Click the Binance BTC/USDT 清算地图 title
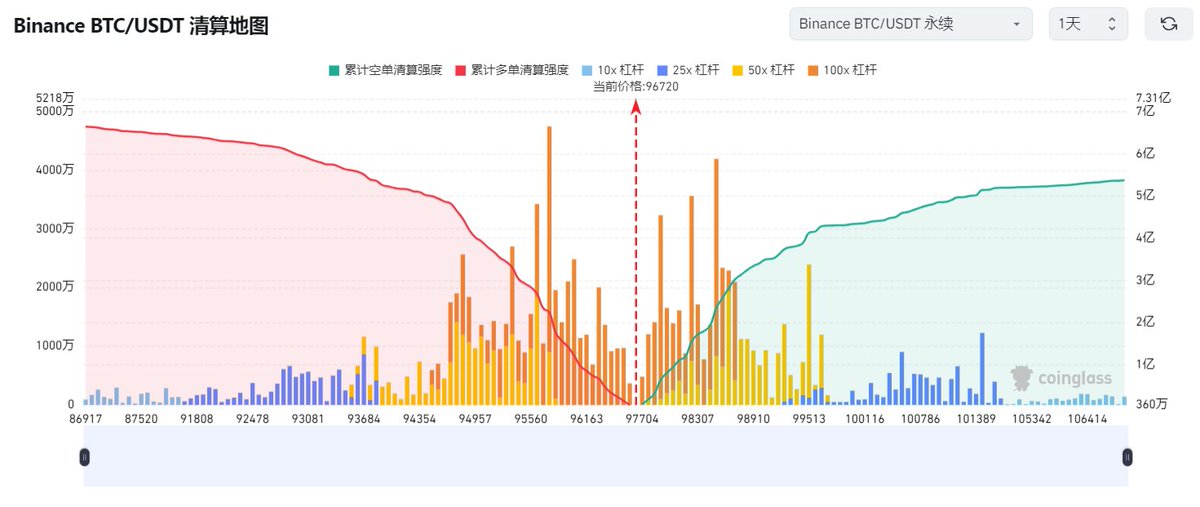 [x=141, y=26]
